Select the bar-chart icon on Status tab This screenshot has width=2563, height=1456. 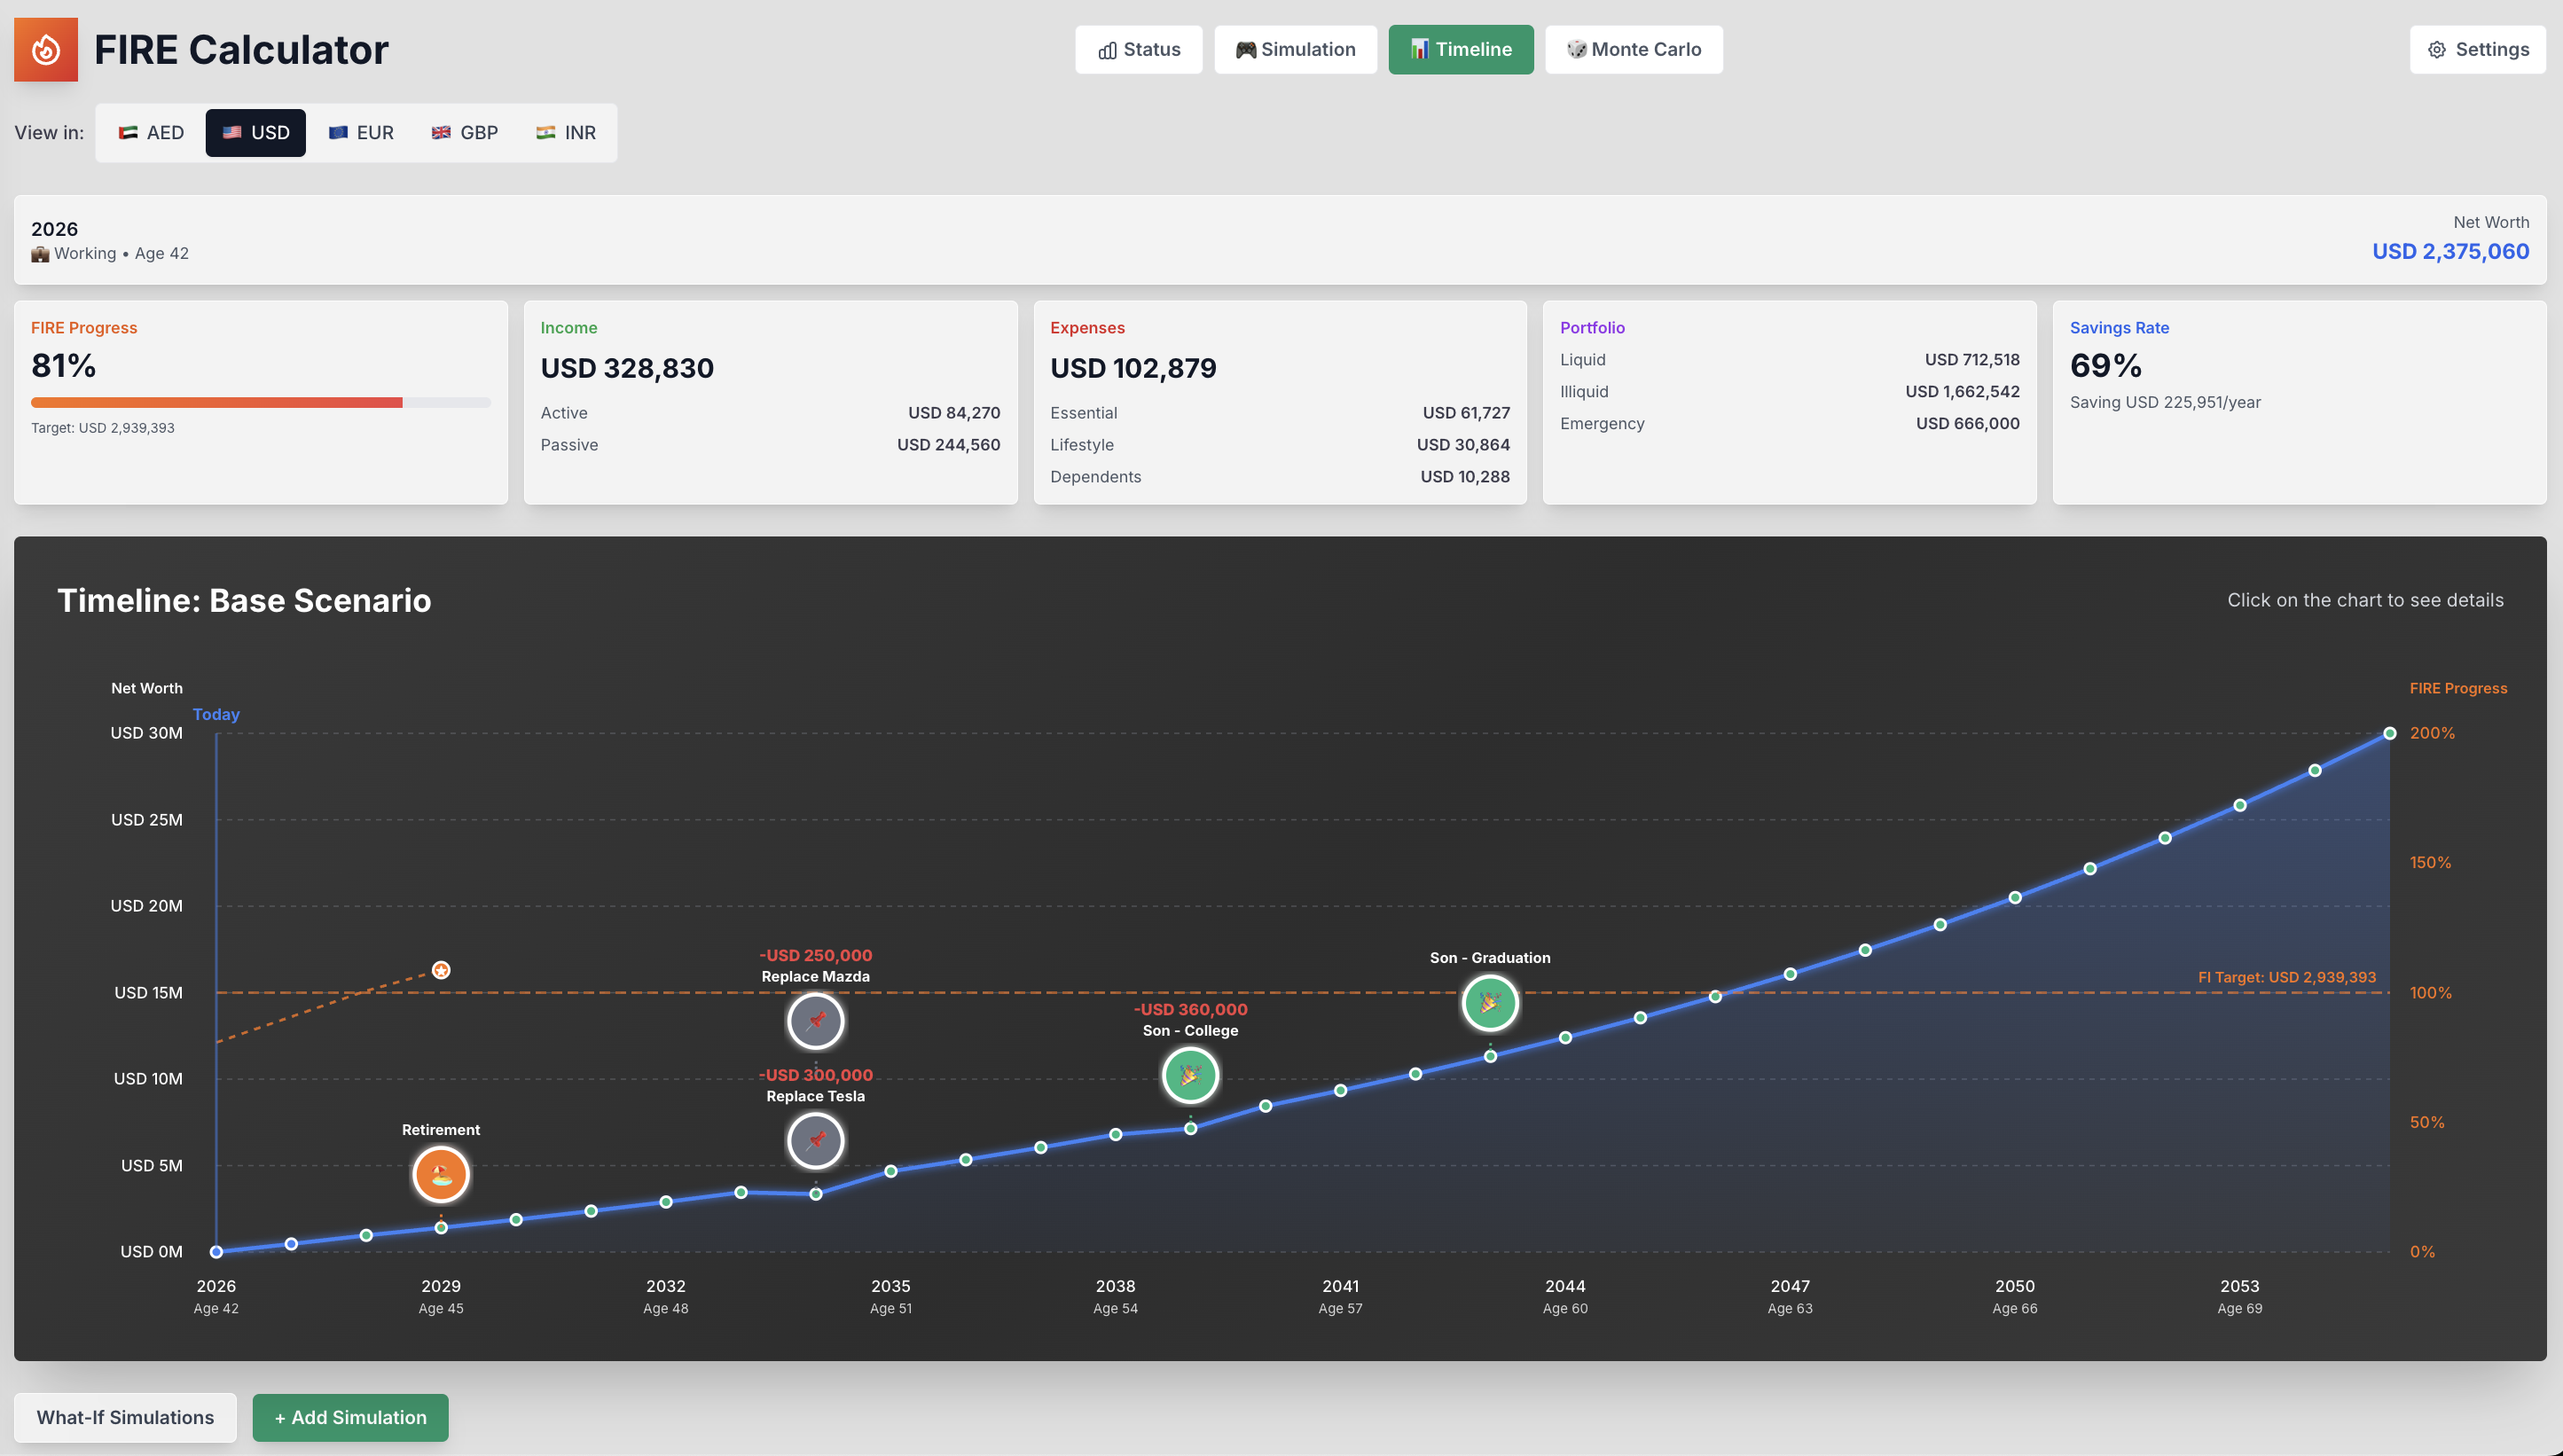point(1106,49)
